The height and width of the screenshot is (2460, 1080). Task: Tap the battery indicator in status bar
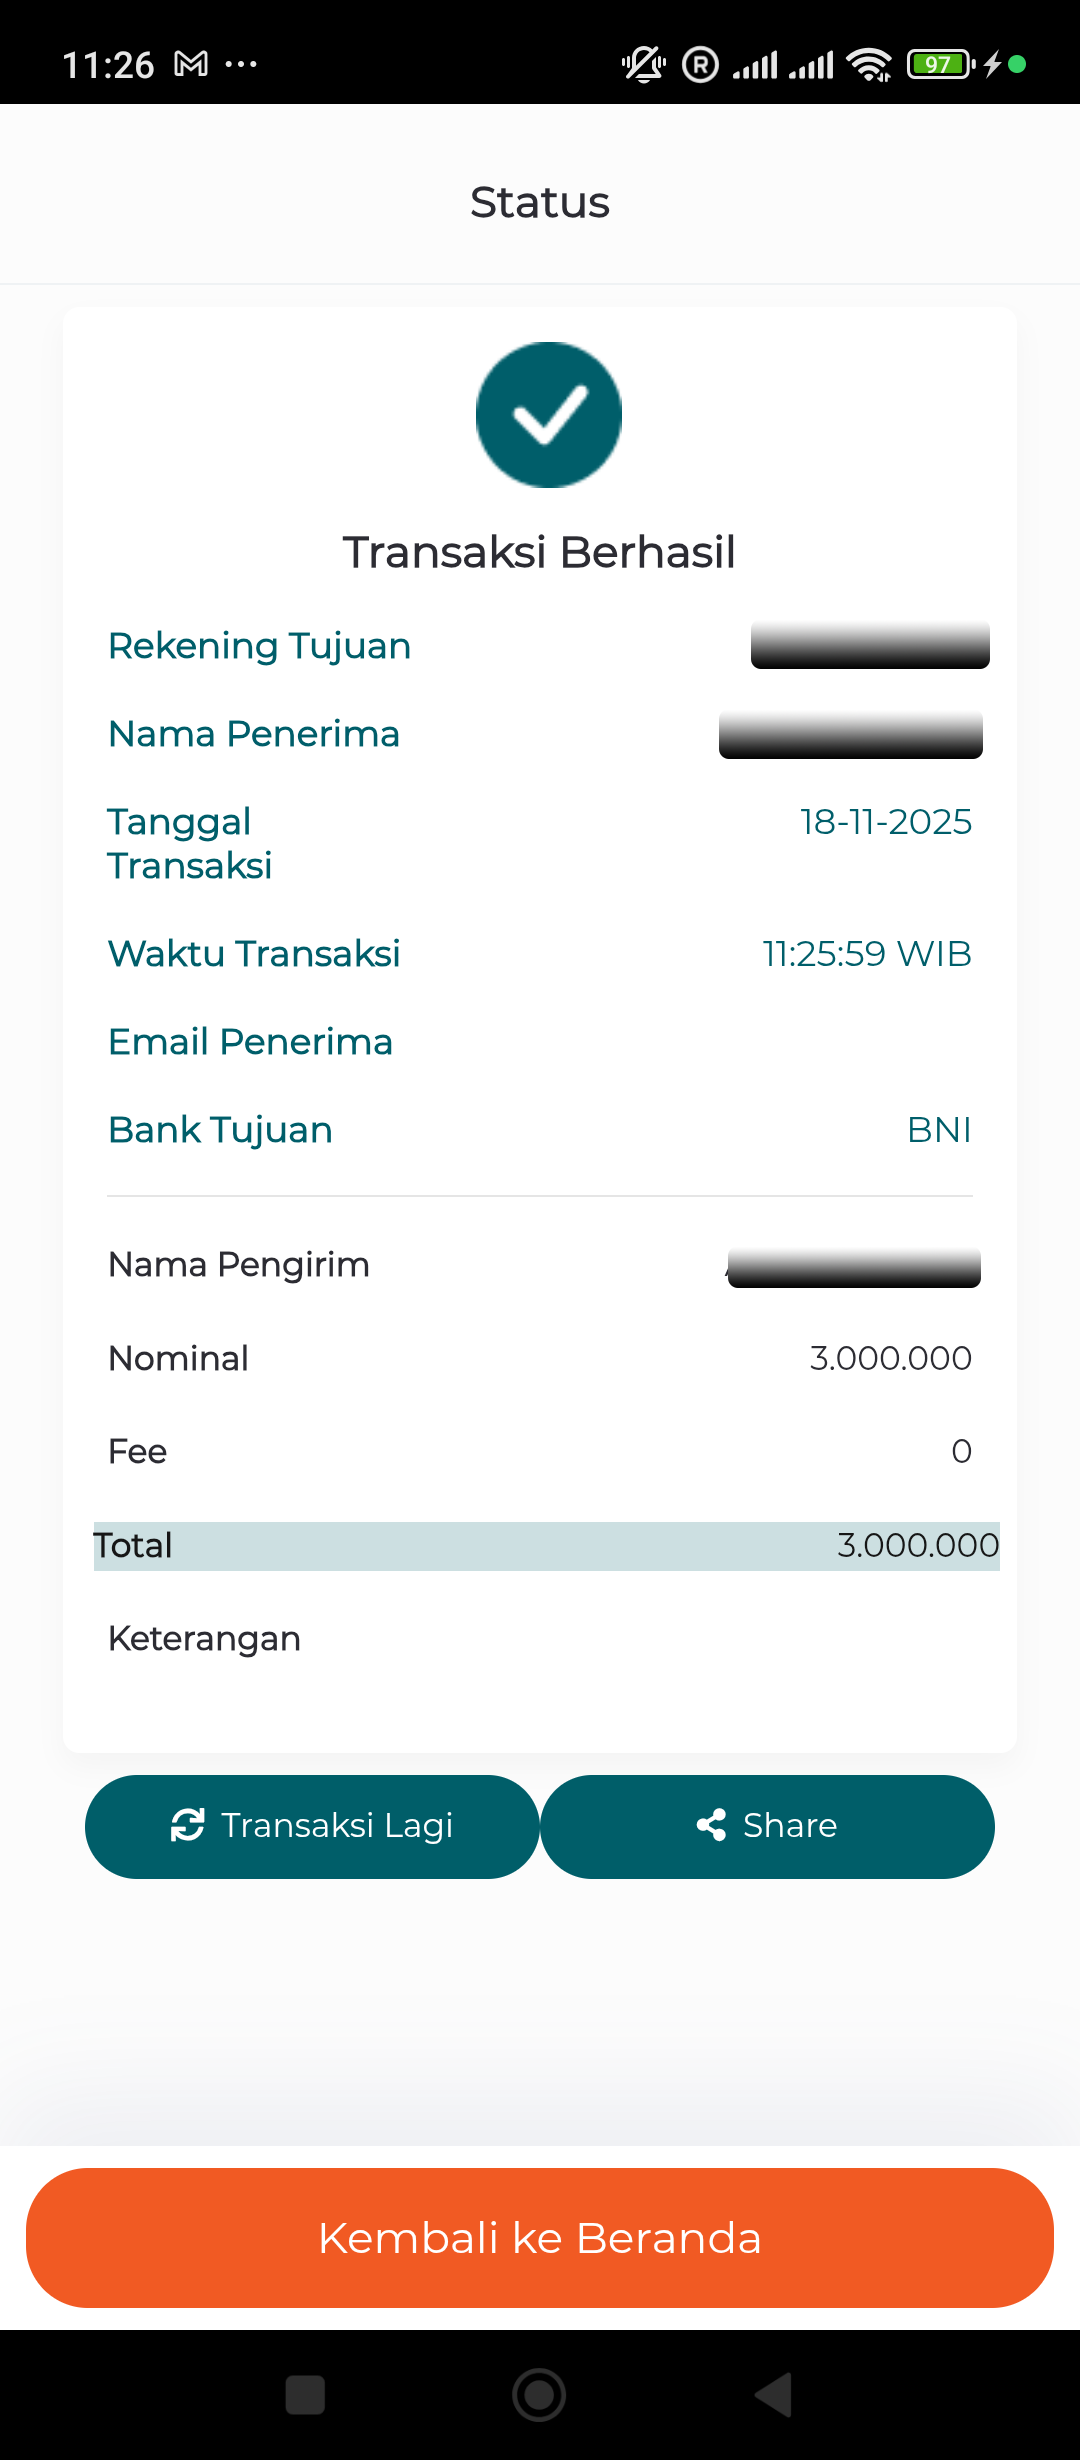click(939, 65)
